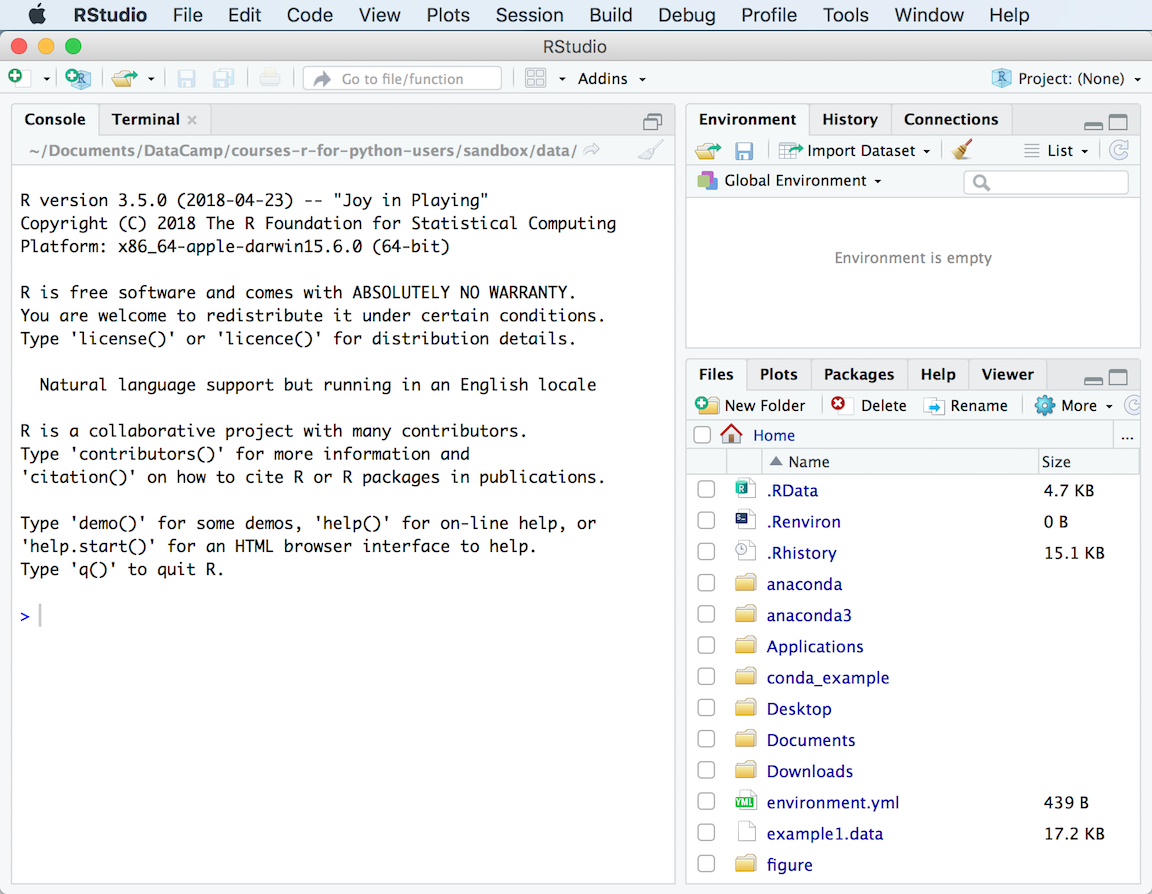1152x894 pixels.
Task: Check the box for .Renviron
Action: (x=706, y=521)
